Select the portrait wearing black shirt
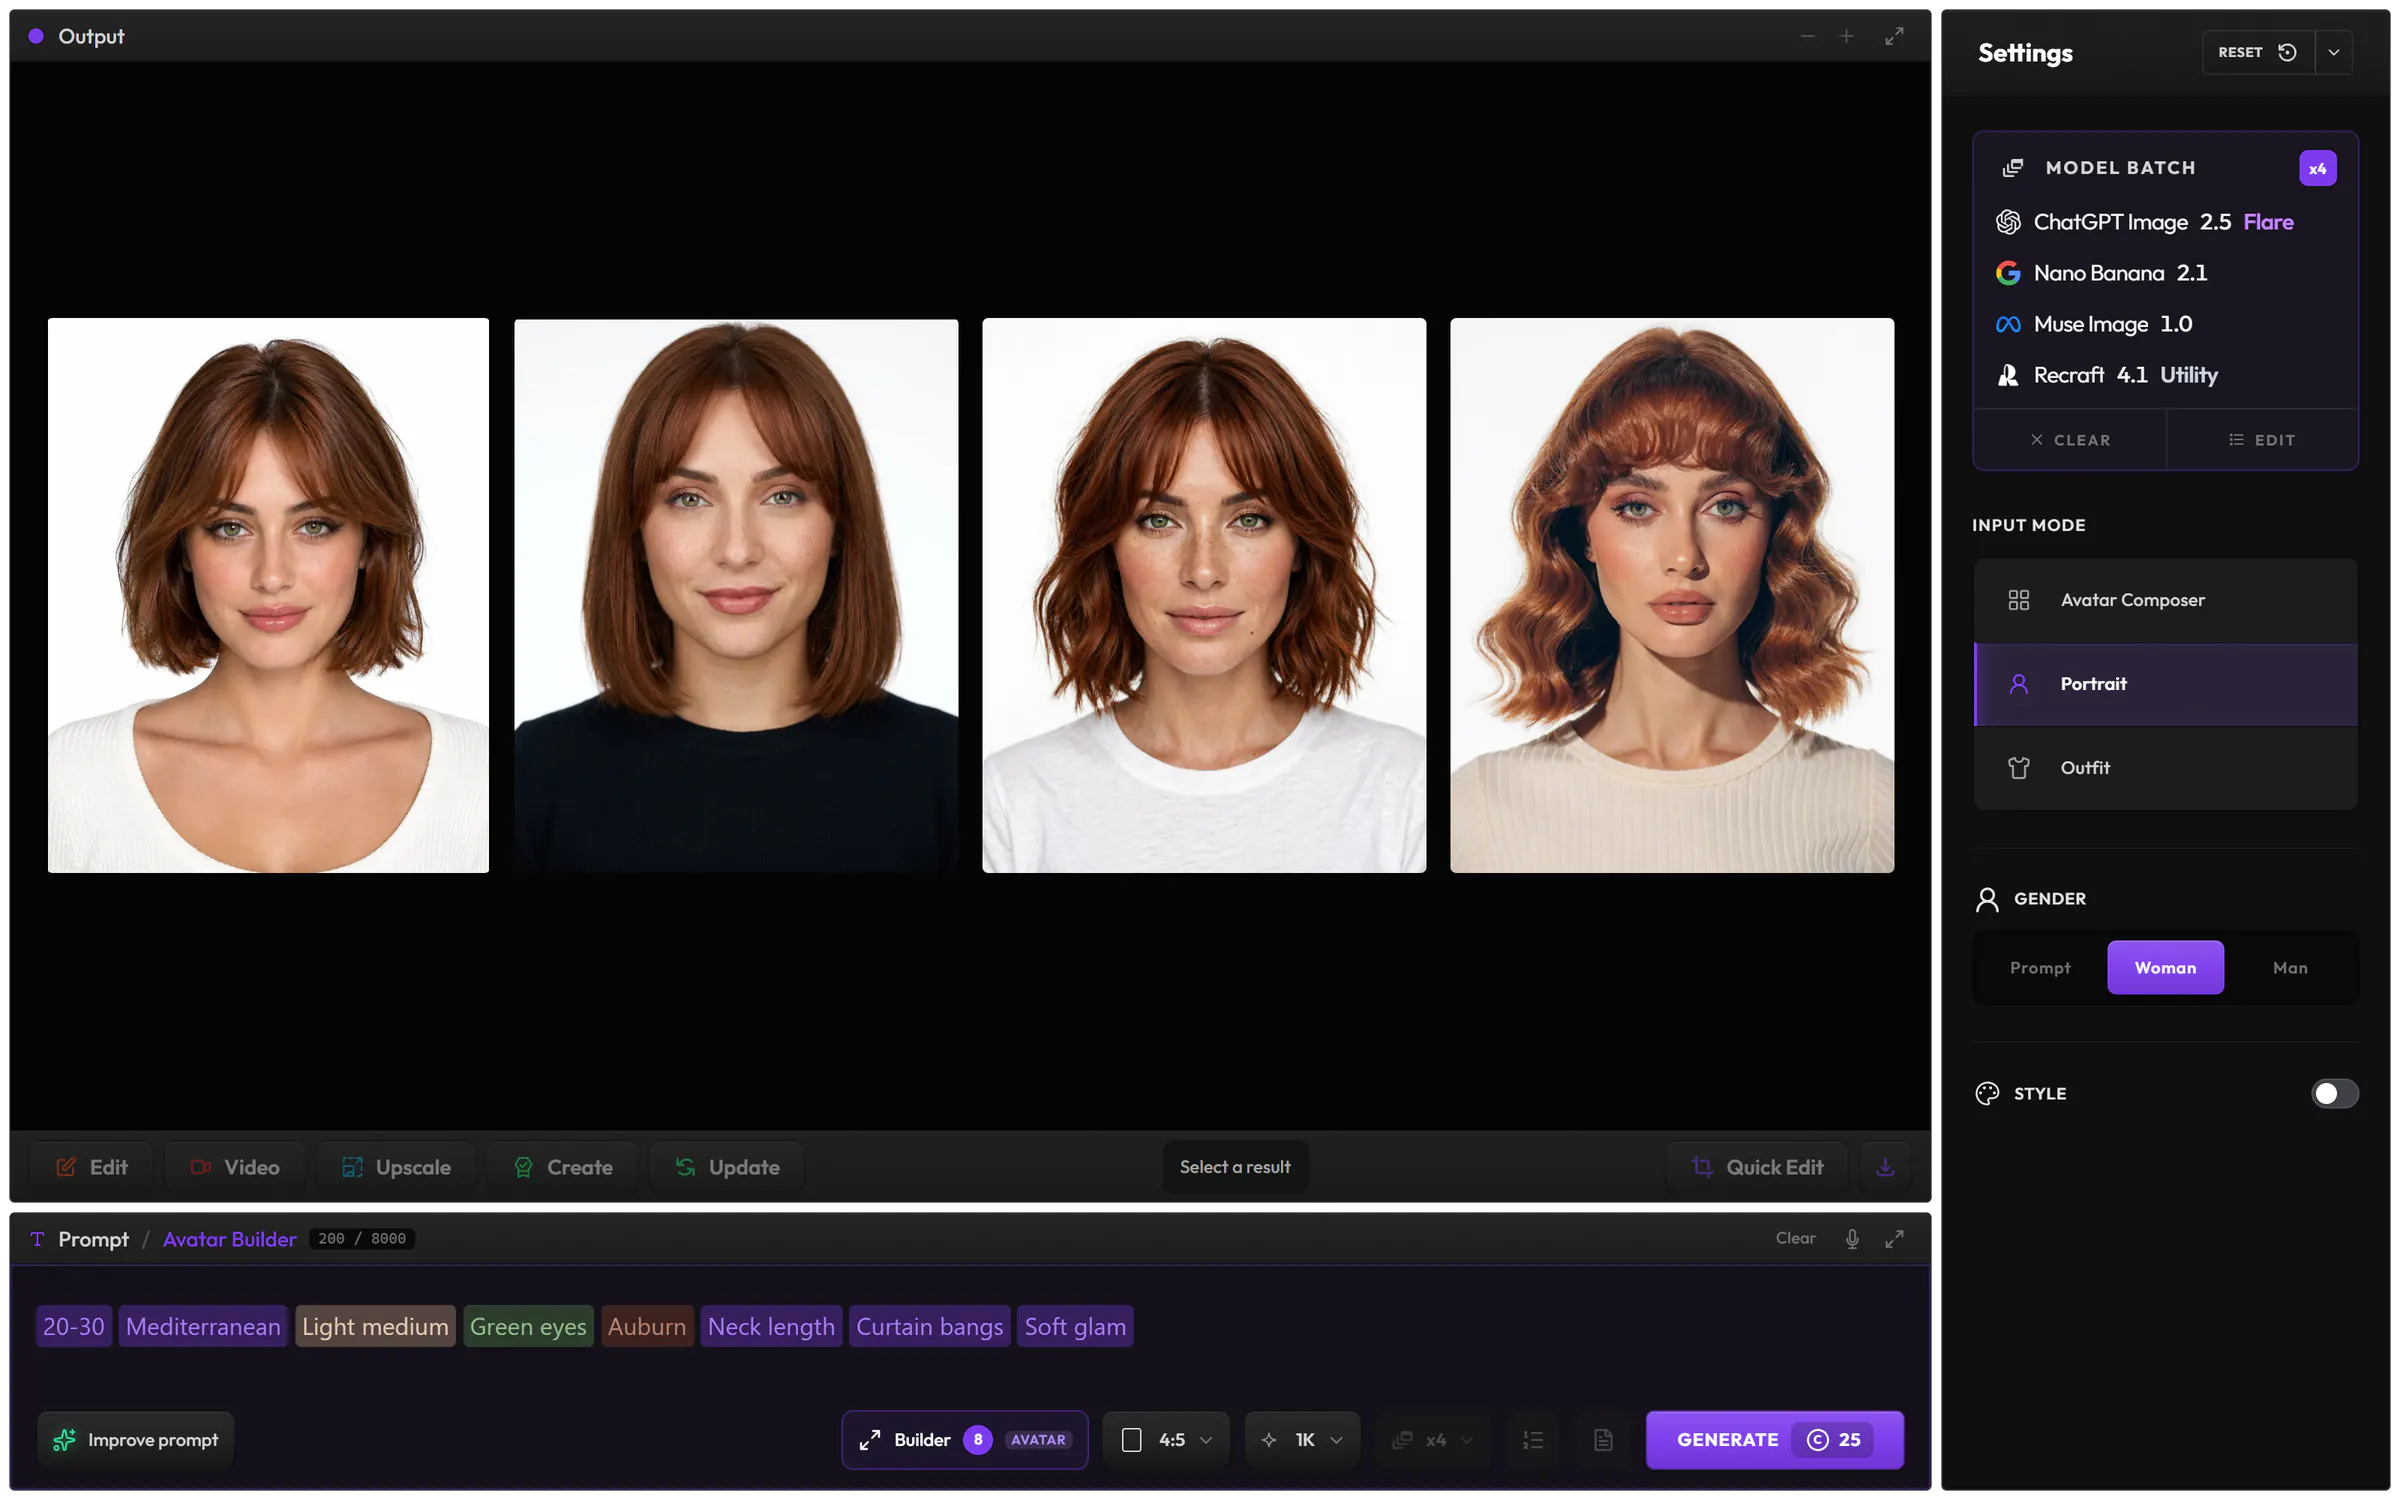 pyautogui.click(x=736, y=596)
